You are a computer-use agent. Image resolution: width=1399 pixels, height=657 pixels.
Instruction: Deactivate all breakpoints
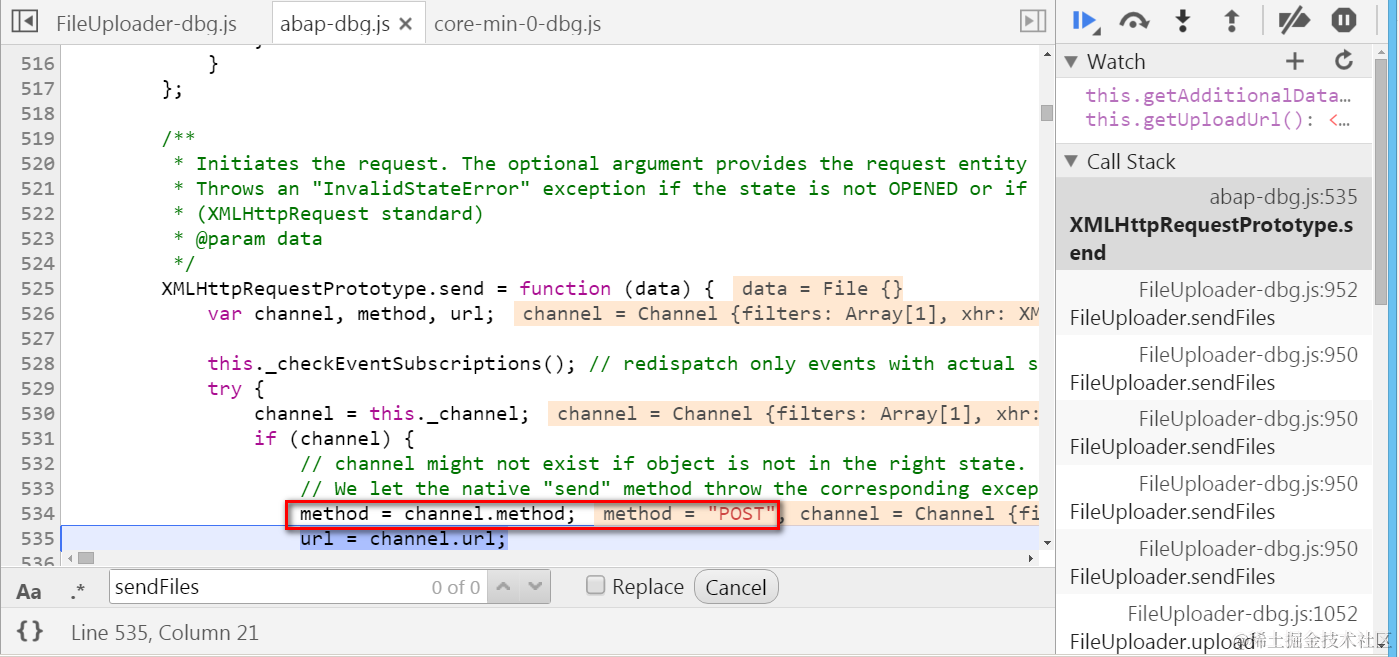click(x=1294, y=21)
